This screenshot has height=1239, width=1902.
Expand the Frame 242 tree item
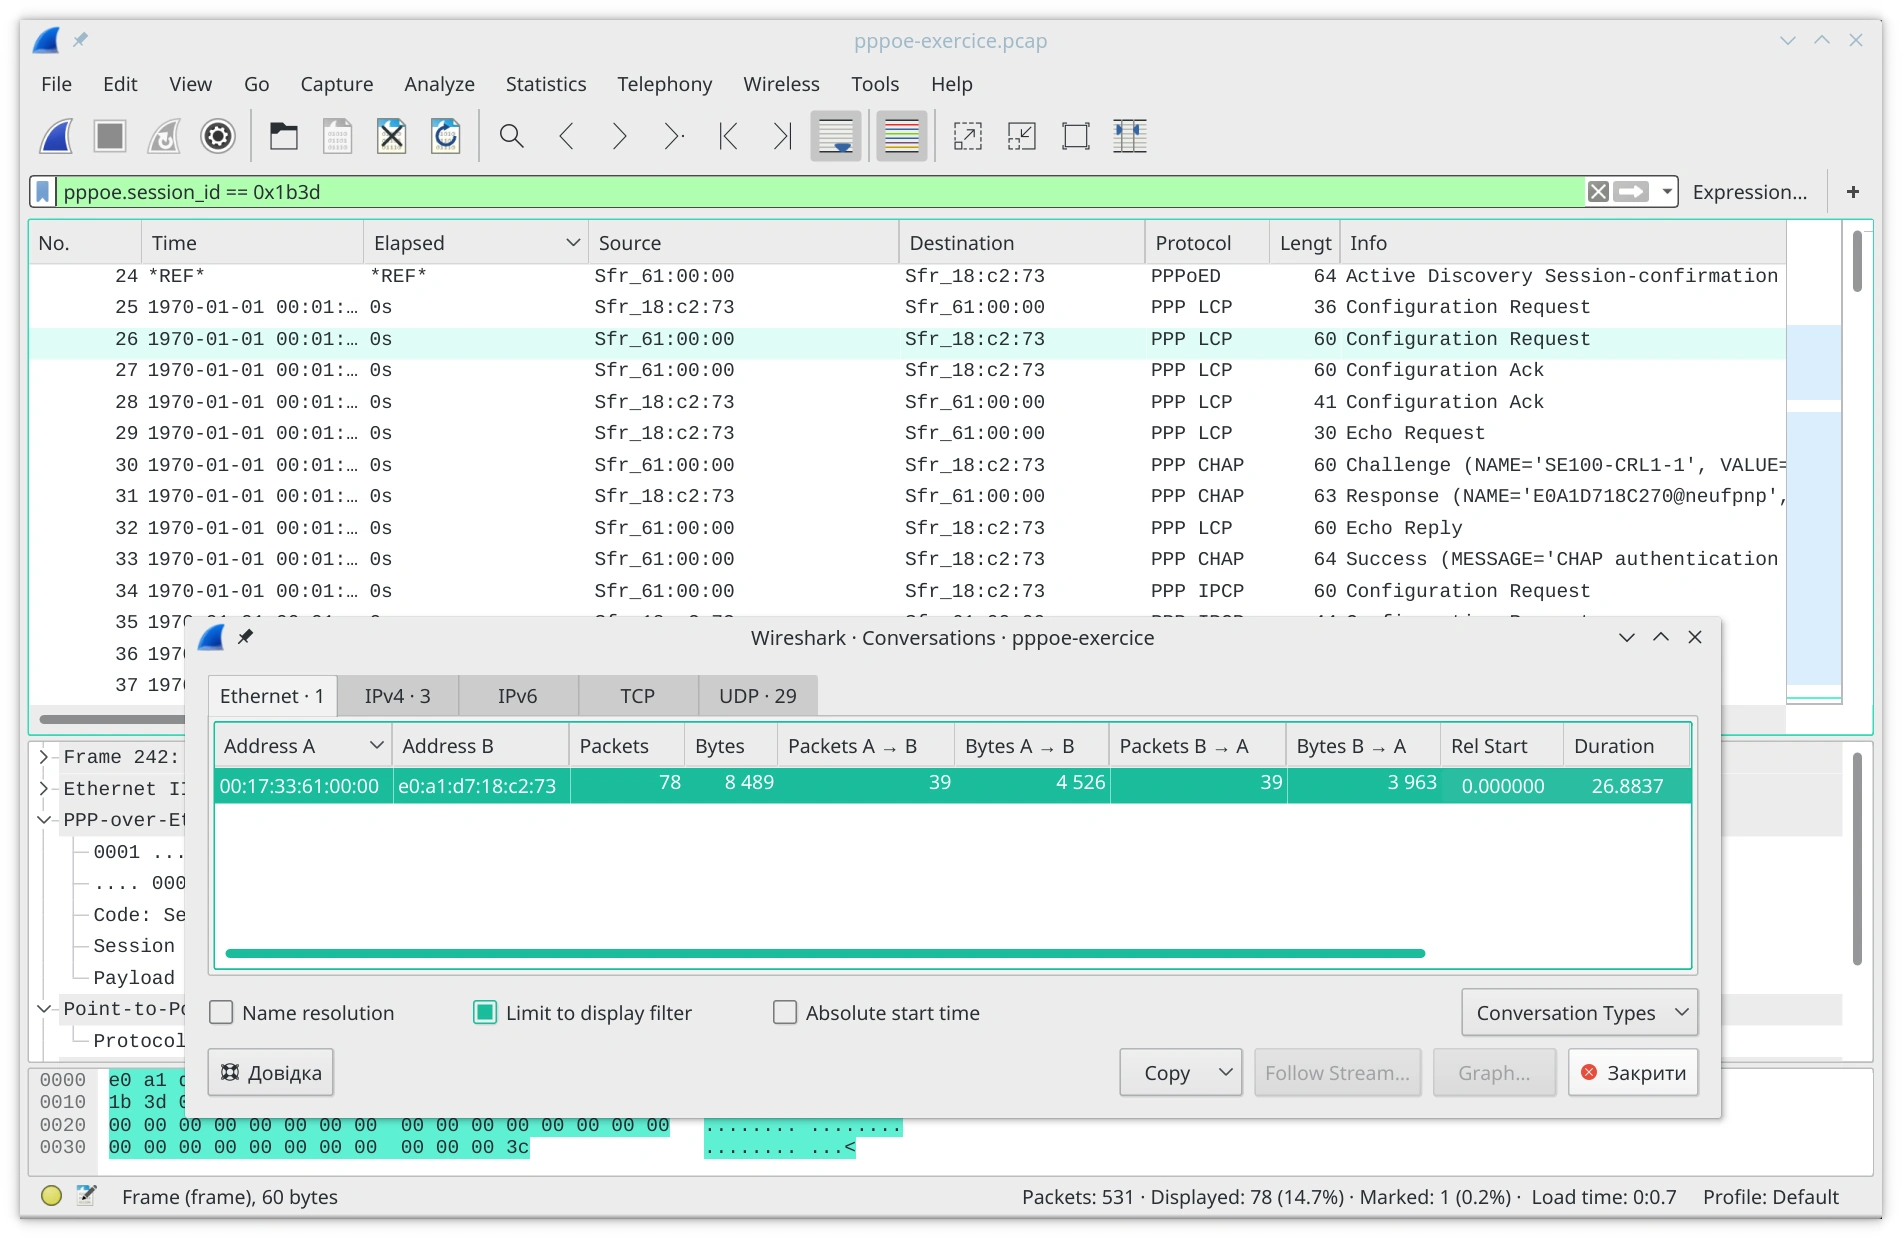coord(44,757)
